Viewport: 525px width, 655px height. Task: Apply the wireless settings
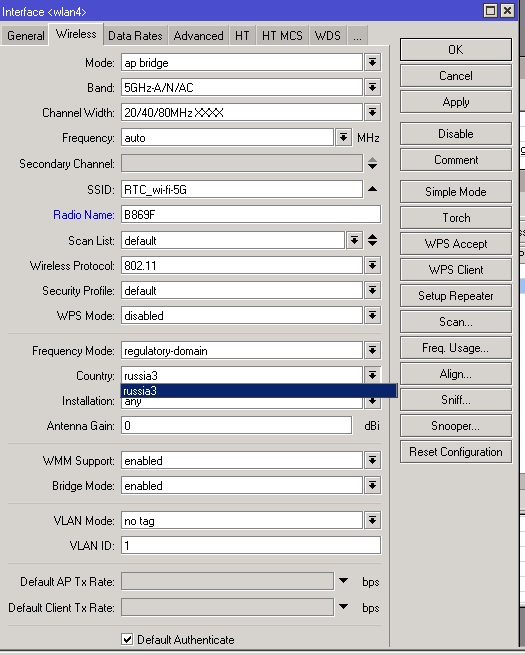coord(456,102)
